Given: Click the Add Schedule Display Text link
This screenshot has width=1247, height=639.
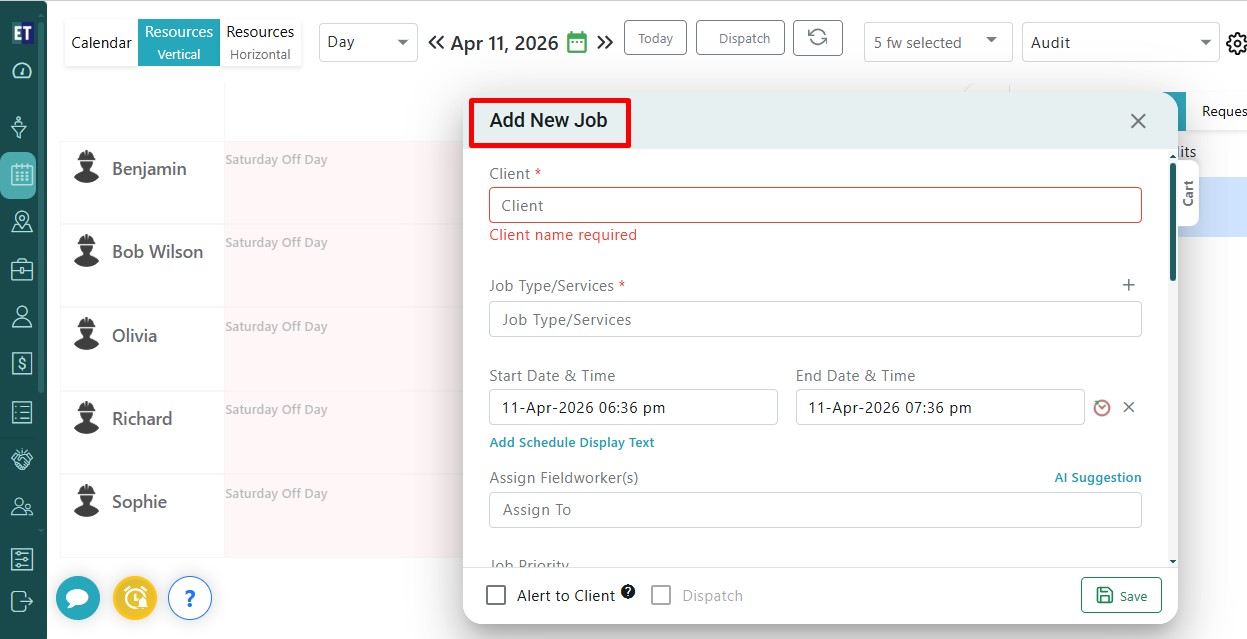Looking at the screenshot, I should (x=572, y=442).
